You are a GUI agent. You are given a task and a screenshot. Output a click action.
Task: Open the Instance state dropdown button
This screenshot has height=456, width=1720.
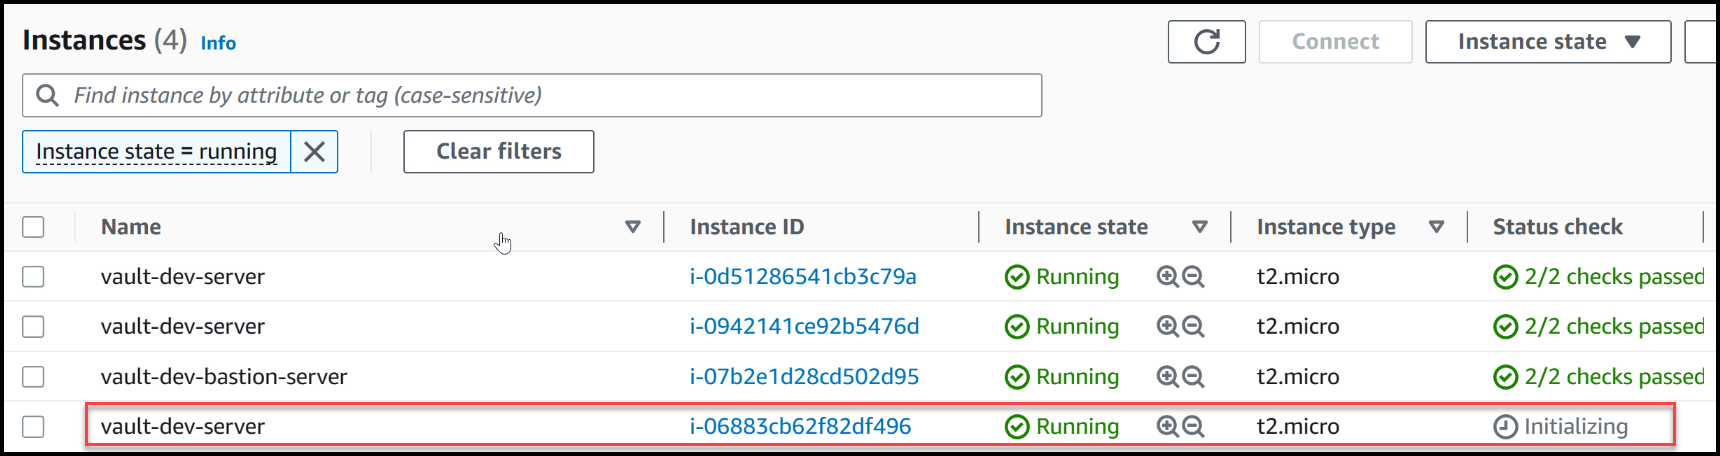click(1547, 42)
